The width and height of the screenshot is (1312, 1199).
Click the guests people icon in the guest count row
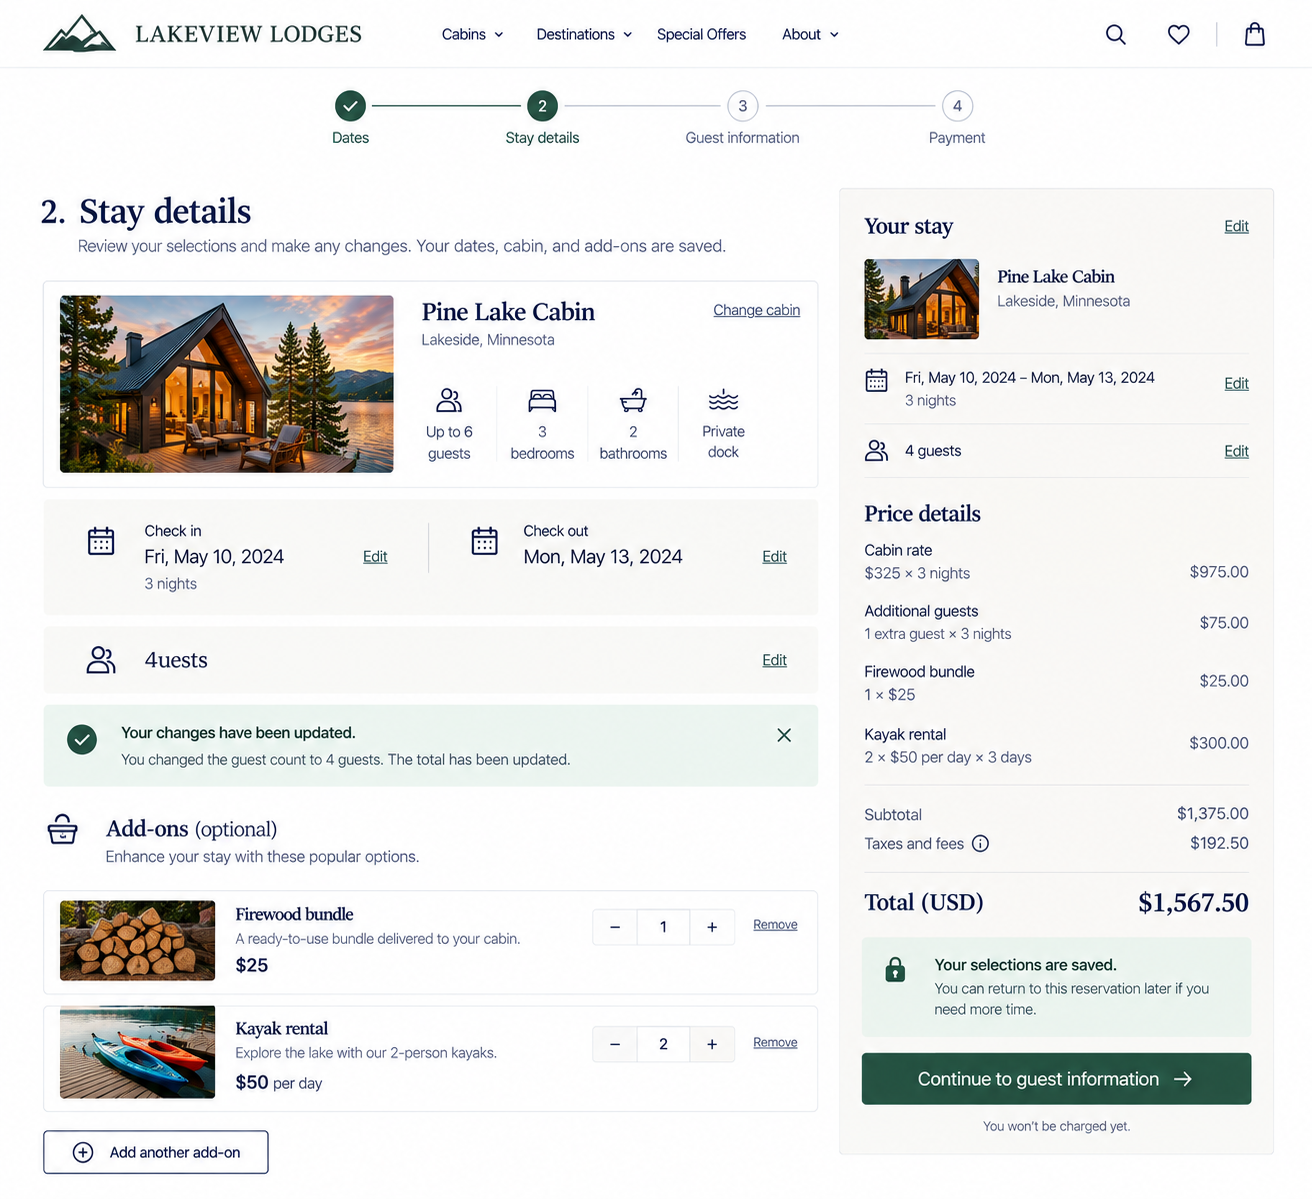tap(101, 660)
